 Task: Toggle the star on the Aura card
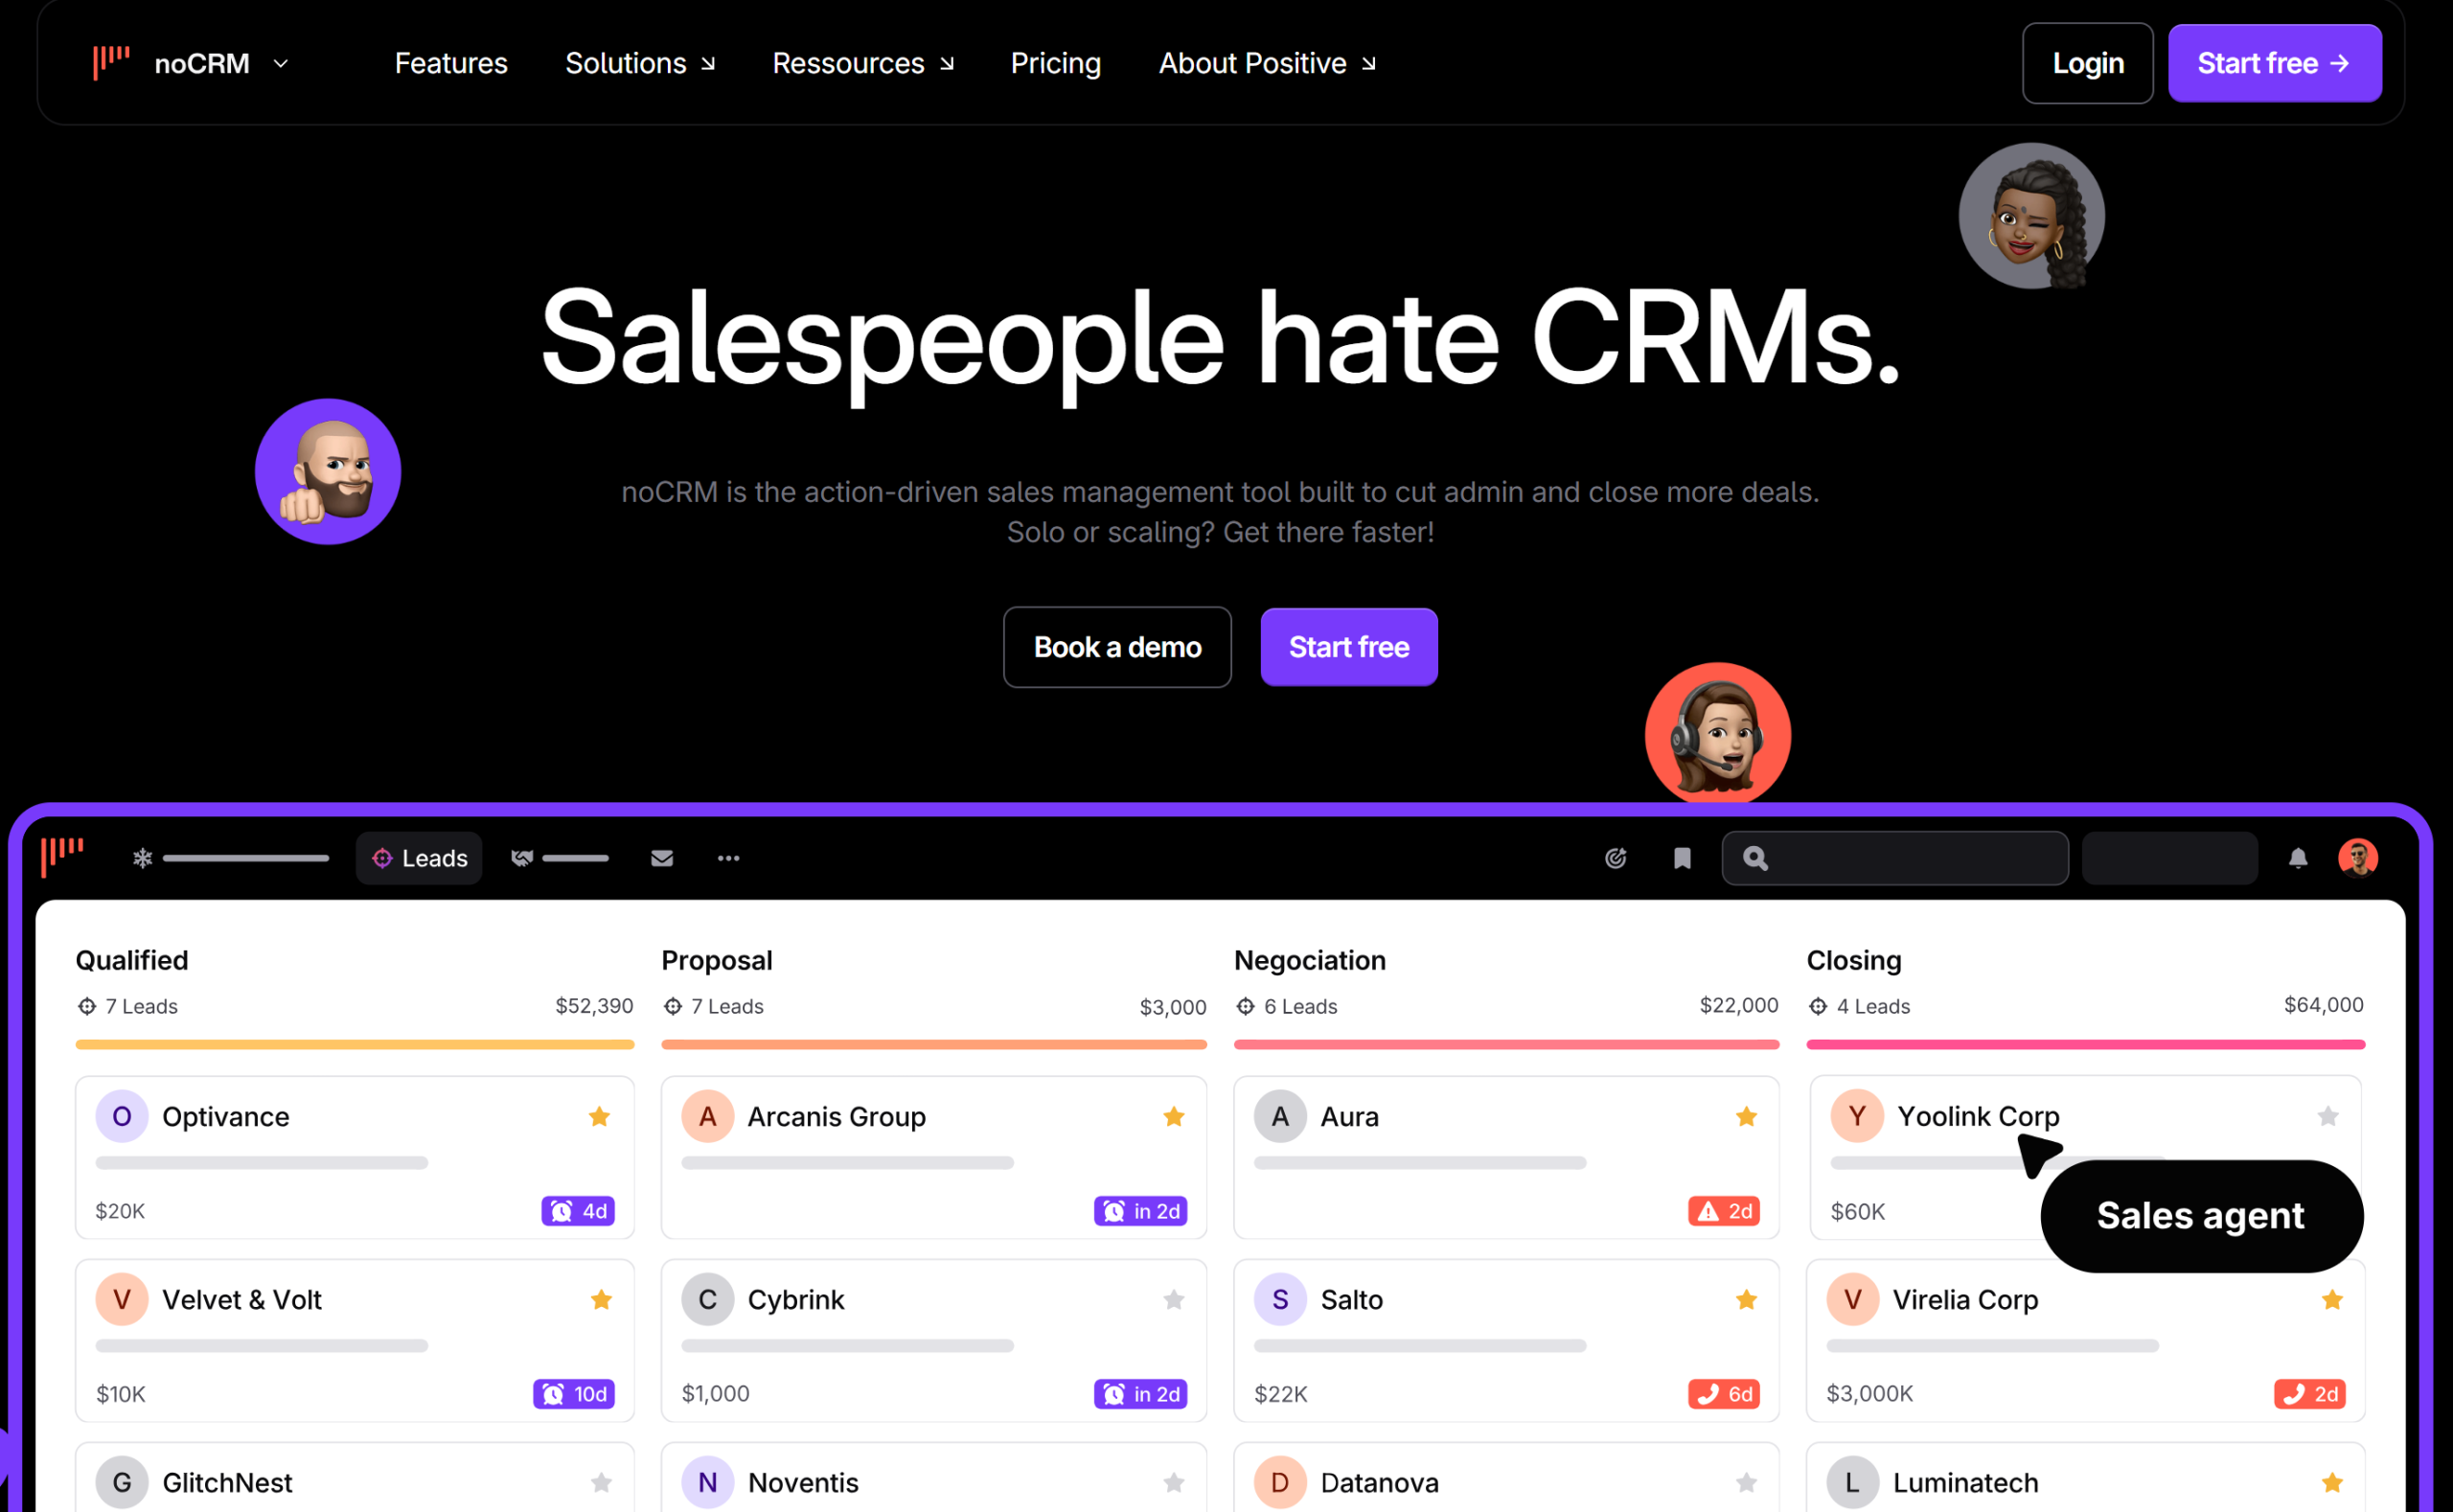pos(1746,1116)
